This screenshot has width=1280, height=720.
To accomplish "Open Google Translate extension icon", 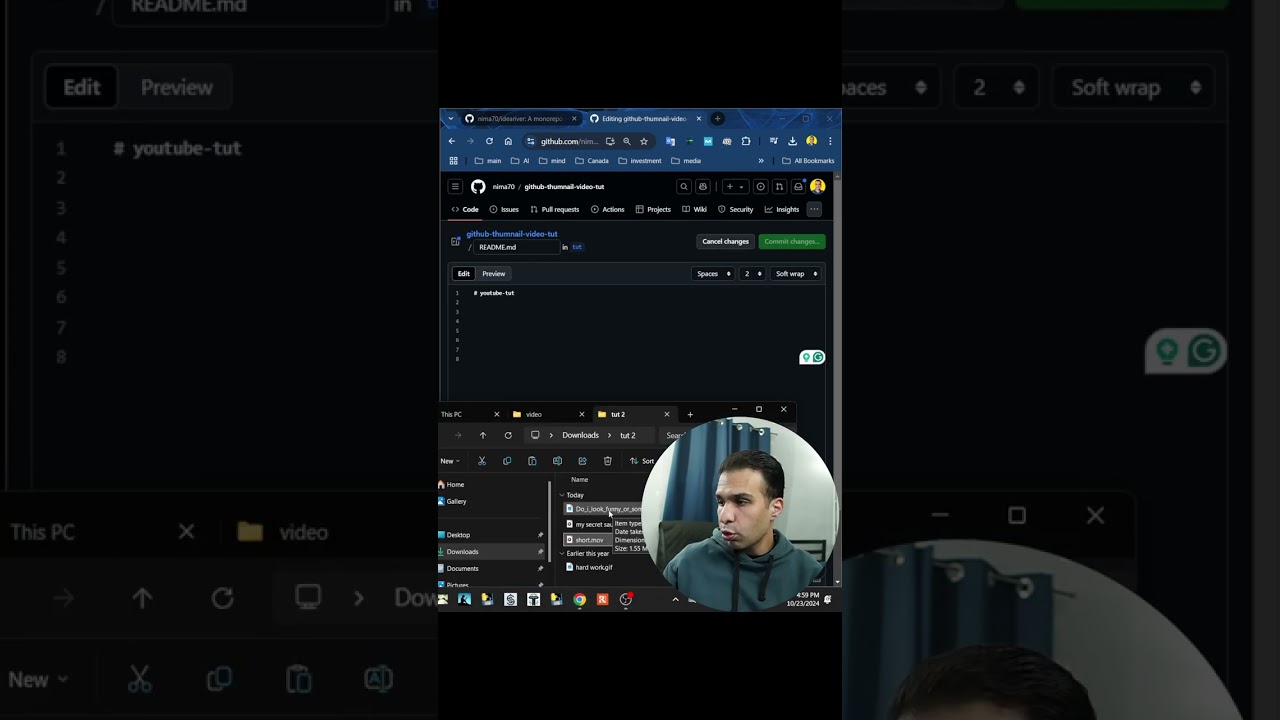I will [x=670, y=141].
